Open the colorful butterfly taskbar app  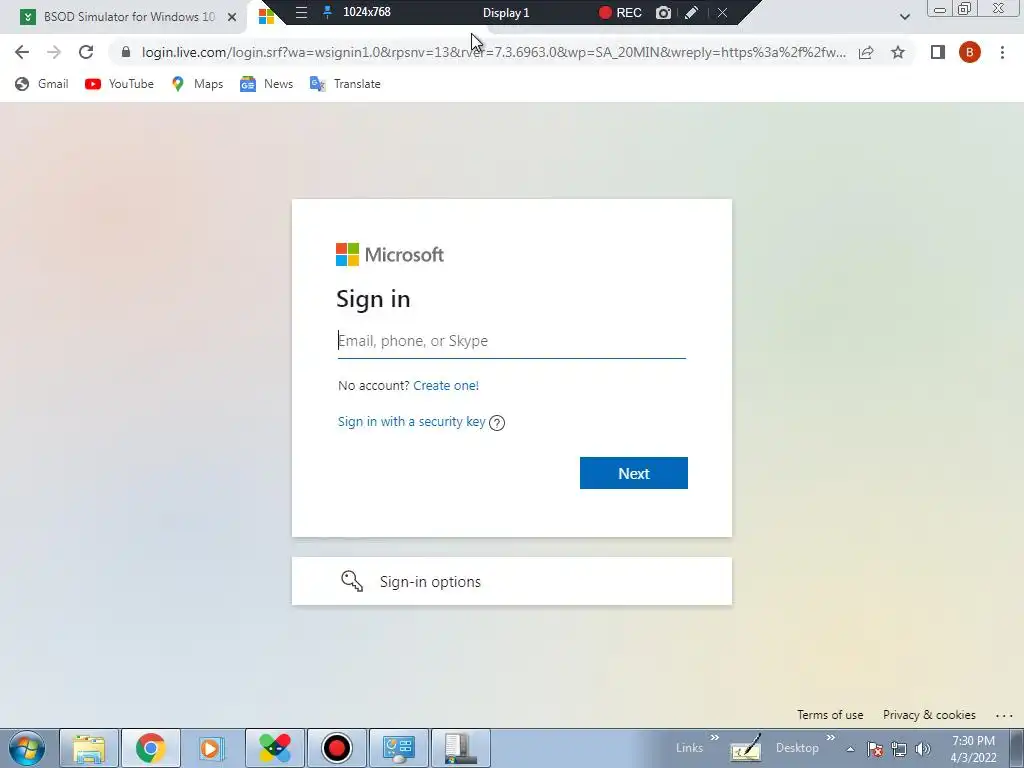coord(274,748)
